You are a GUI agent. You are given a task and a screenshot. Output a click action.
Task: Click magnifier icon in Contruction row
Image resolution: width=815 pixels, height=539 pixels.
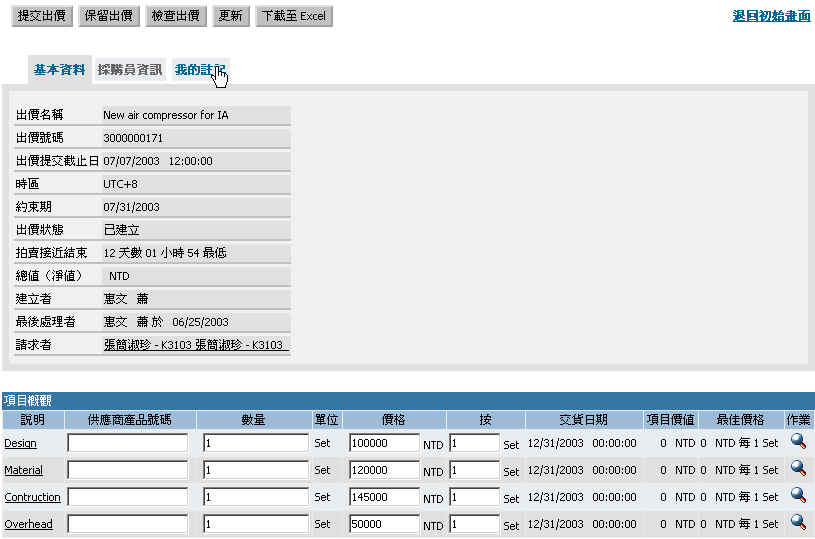point(798,494)
